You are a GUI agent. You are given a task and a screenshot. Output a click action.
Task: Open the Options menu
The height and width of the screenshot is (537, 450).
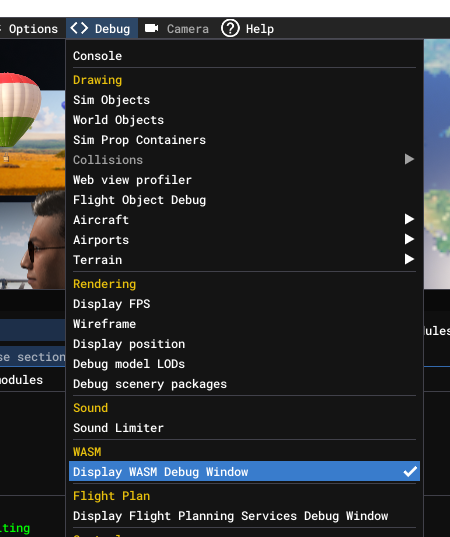coord(33,29)
